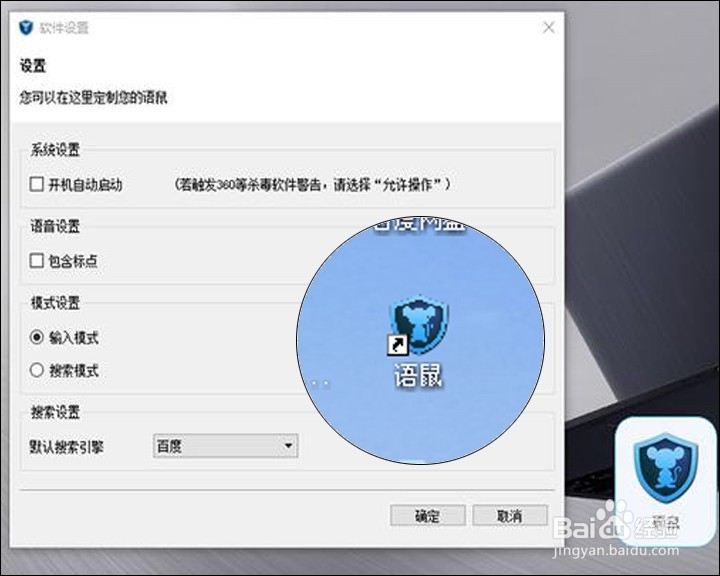Click the shield icon in the dialog title bar
The width and height of the screenshot is (720, 576).
click(26, 28)
